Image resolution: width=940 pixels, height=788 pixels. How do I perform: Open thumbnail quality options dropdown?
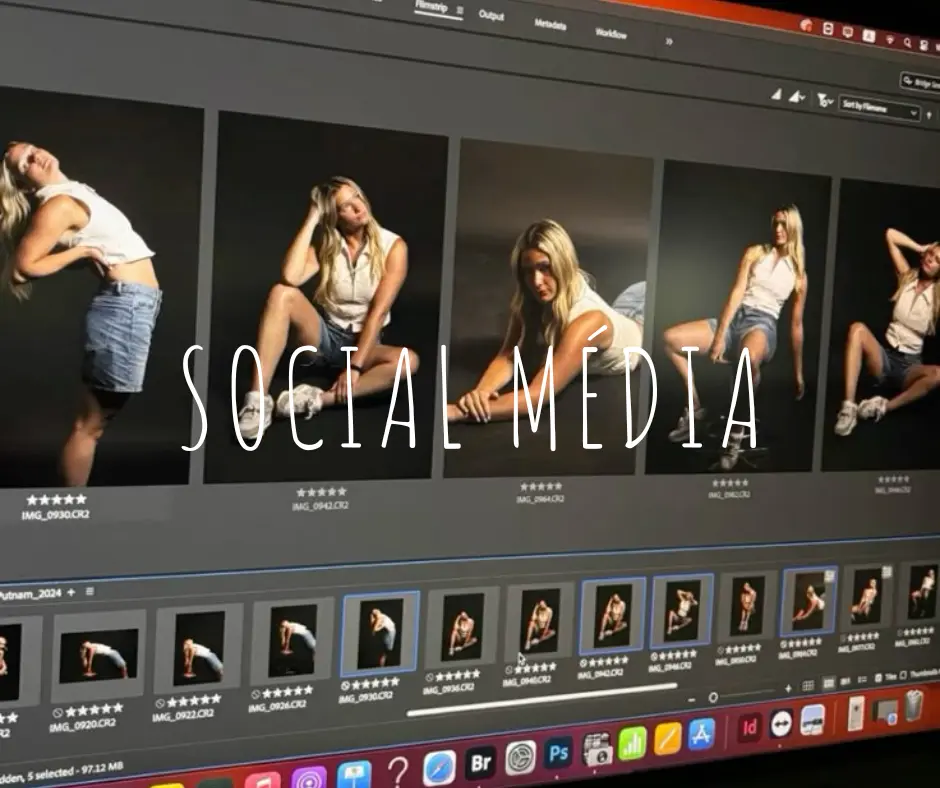[x=797, y=97]
